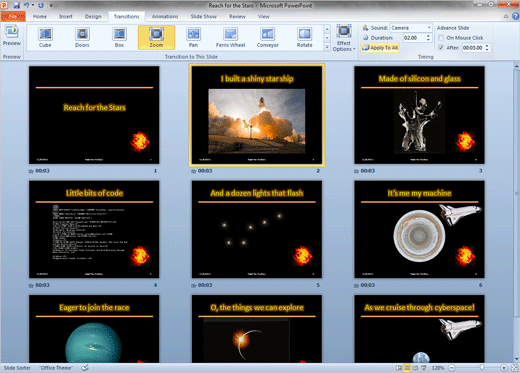Select the Conveyor transition icon
The width and height of the screenshot is (520, 373).
[x=267, y=38]
